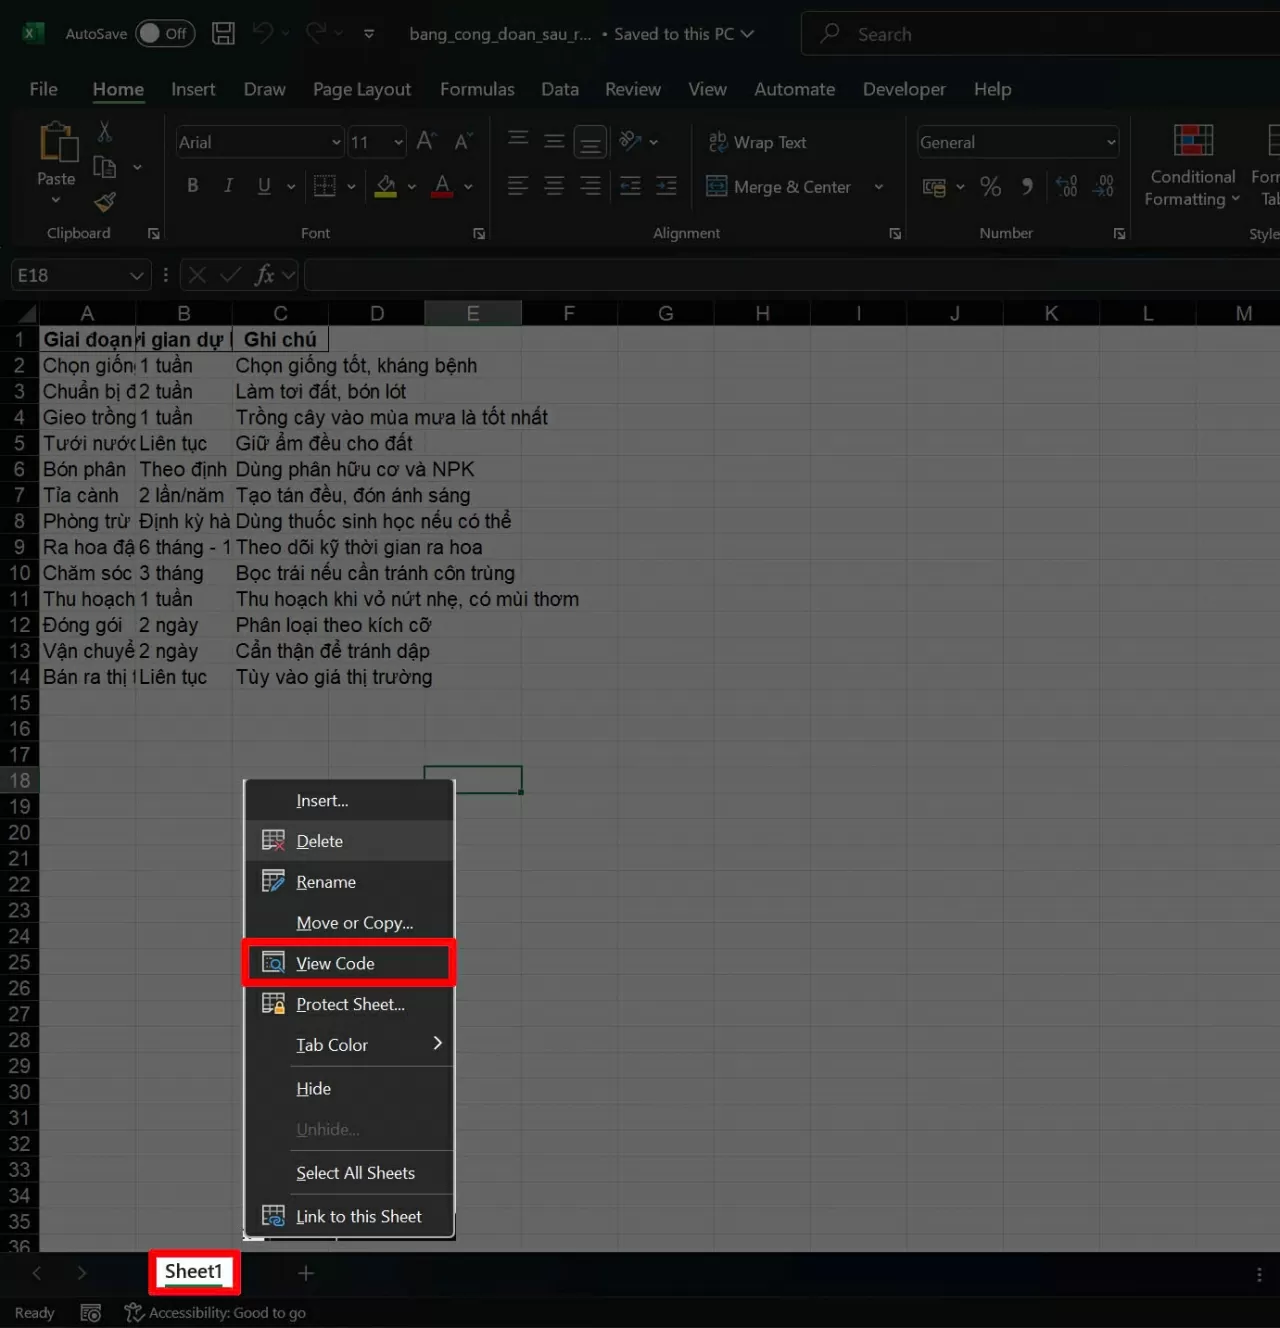This screenshot has height=1328, width=1280.
Task: Apply Percent number style
Action: click(x=991, y=186)
